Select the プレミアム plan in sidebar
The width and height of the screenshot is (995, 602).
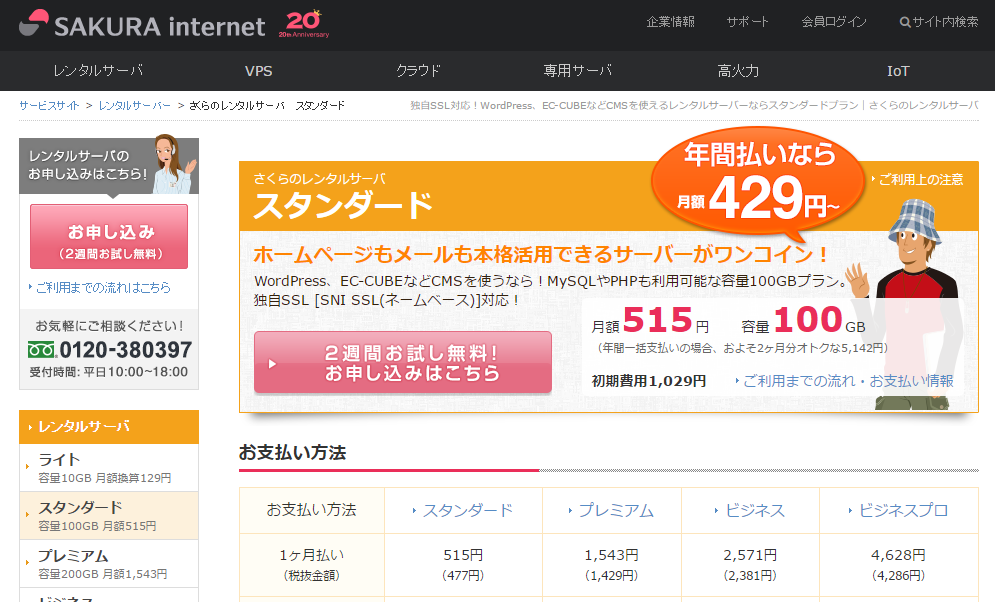109,564
